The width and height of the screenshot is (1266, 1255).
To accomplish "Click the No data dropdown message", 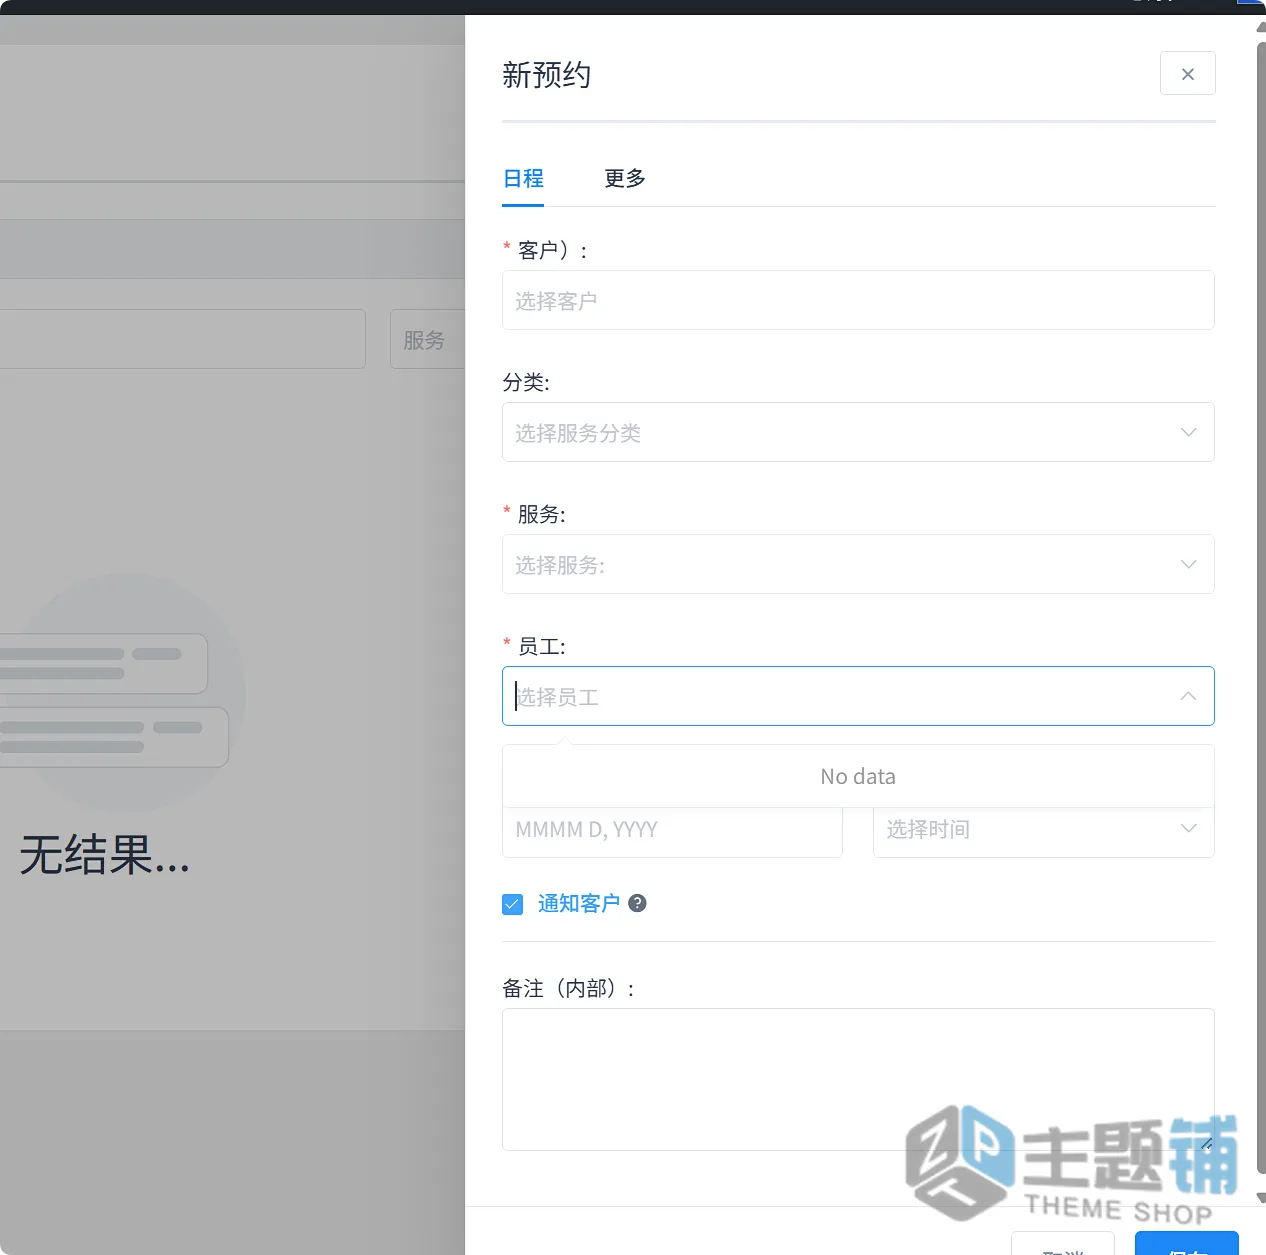I will (x=858, y=776).
